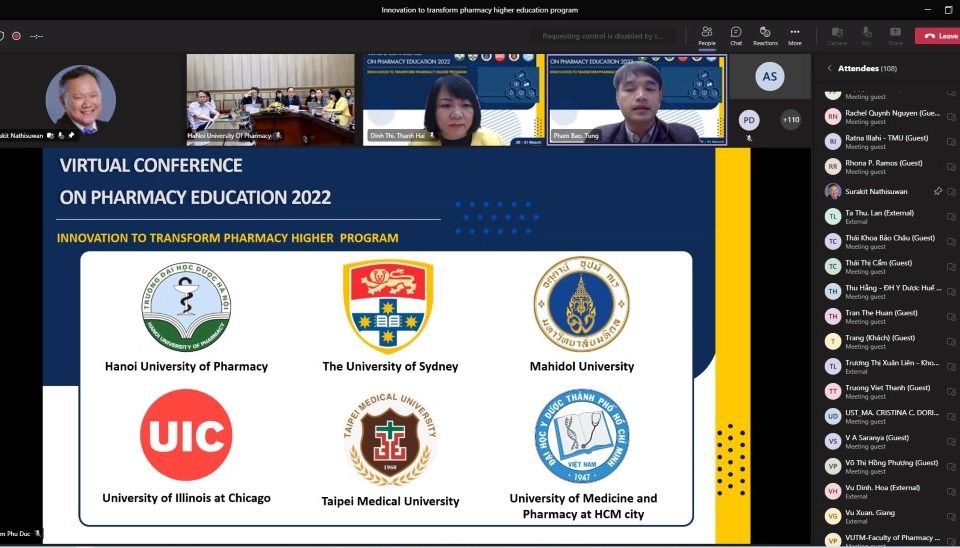This screenshot has width=960, height=548.
Task: Select Vu Dinh. Hoa (External) attendee
Action: tap(886, 492)
